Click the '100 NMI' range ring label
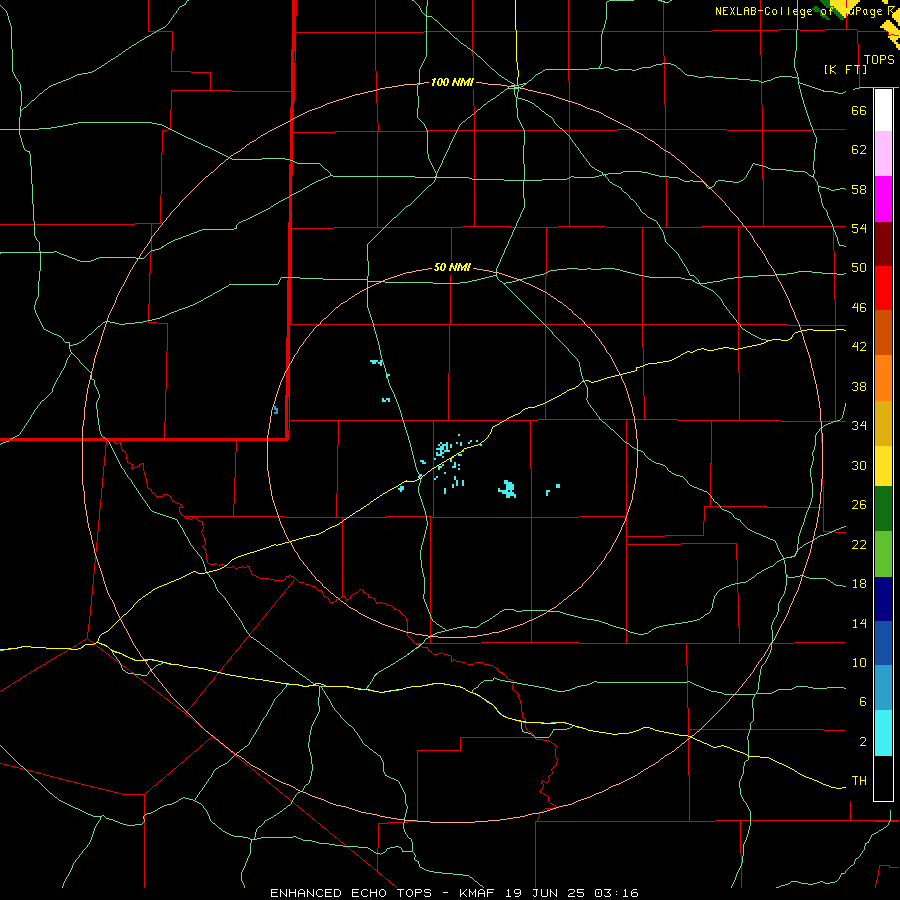Viewport: 900px width, 900px height. (x=452, y=83)
